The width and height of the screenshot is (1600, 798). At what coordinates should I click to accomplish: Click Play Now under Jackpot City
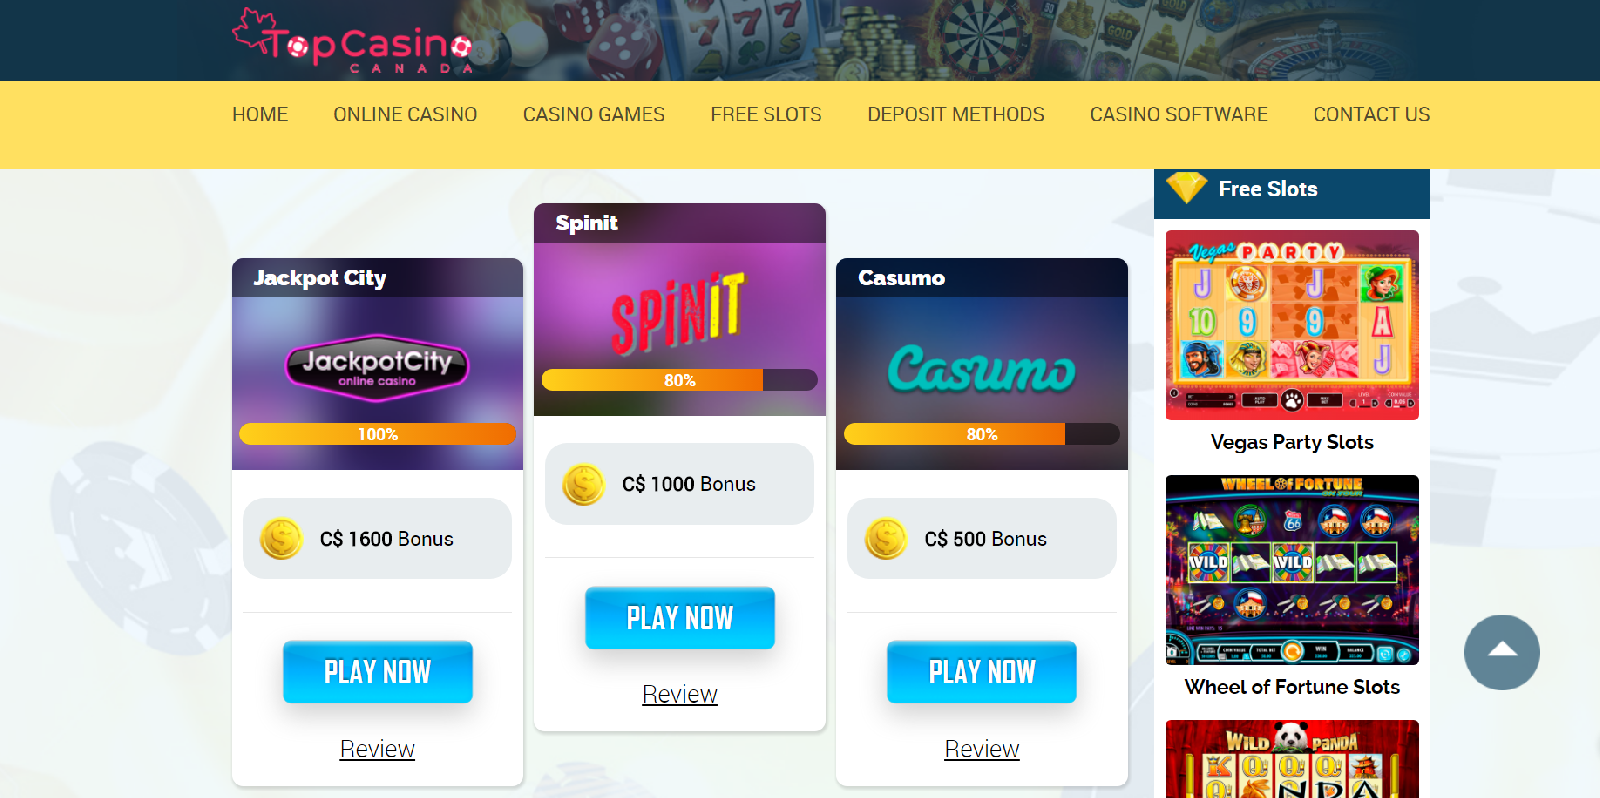click(378, 672)
